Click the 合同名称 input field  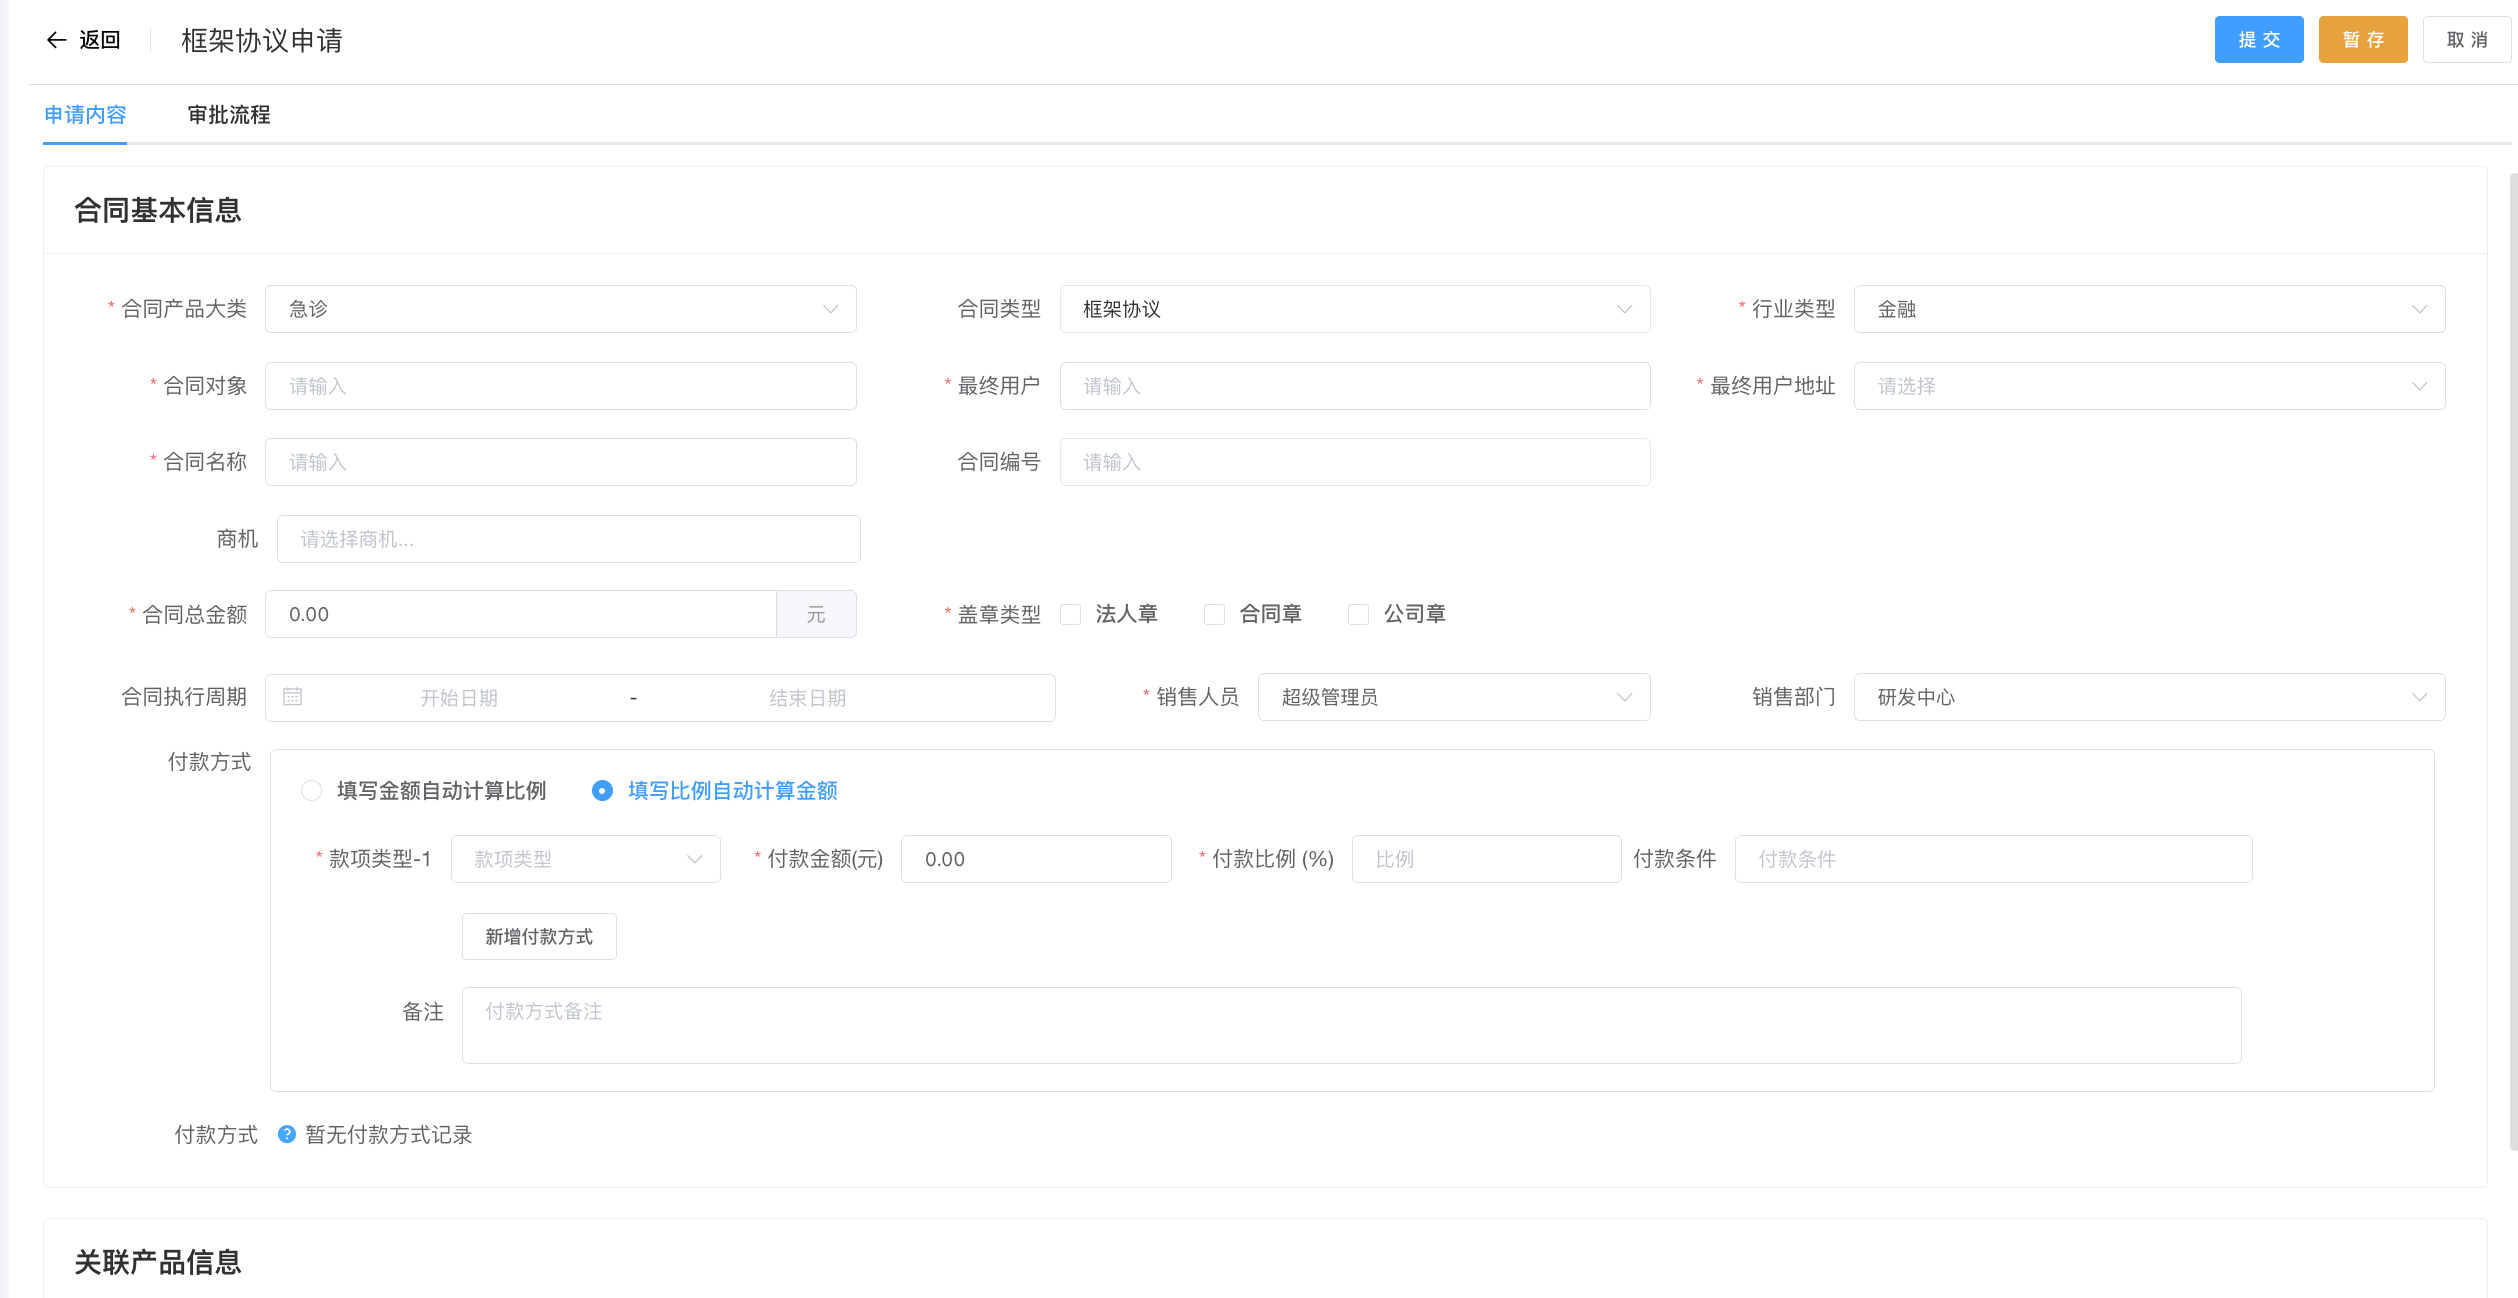(x=560, y=462)
